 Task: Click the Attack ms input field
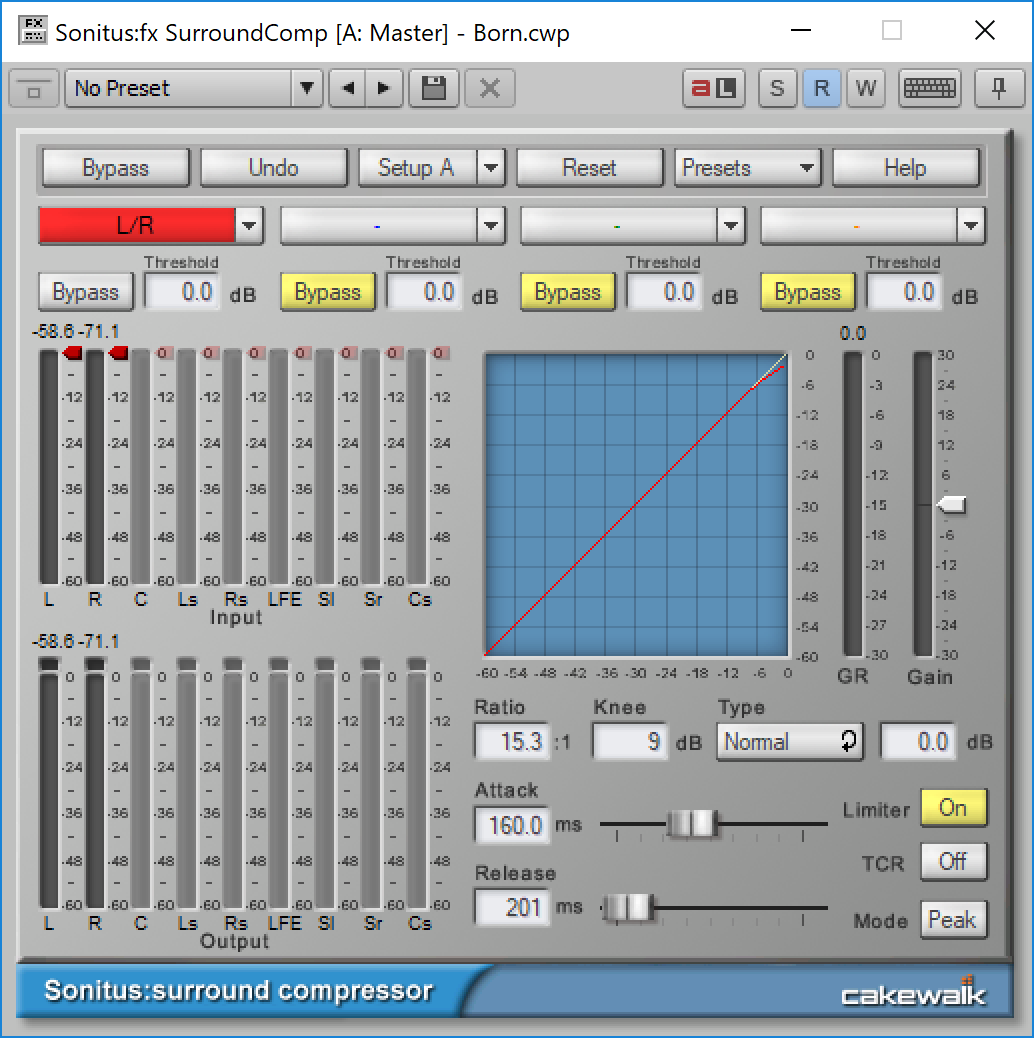(x=512, y=824)
